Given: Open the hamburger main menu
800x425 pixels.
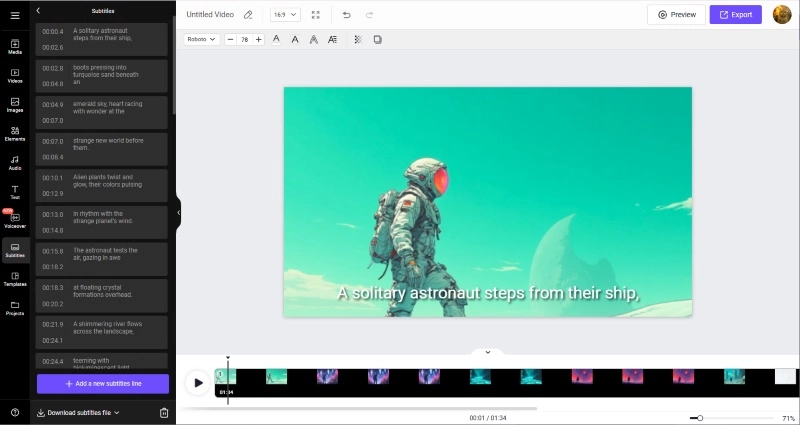Looking at the screenshot, I should click(x=15, y=15).
